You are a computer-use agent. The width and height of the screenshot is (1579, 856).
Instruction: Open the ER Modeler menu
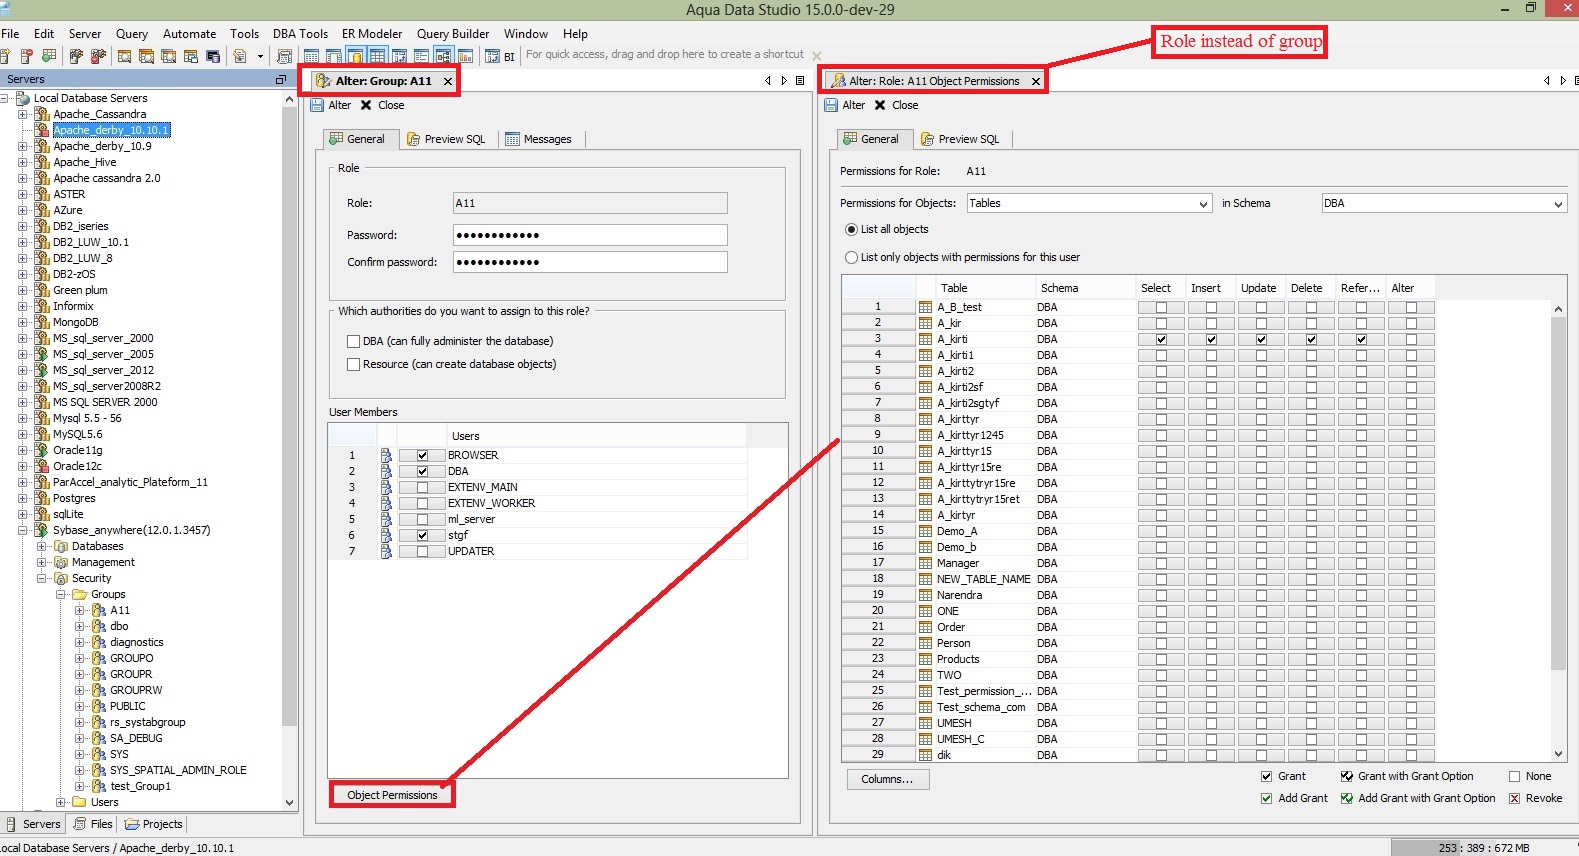click(372, 33)
